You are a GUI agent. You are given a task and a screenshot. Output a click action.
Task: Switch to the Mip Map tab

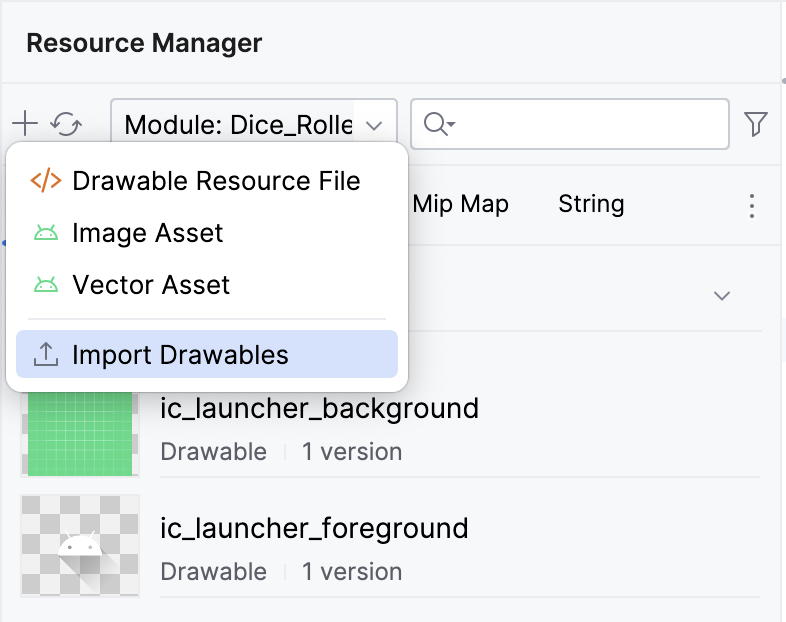(x=460, y=204)
